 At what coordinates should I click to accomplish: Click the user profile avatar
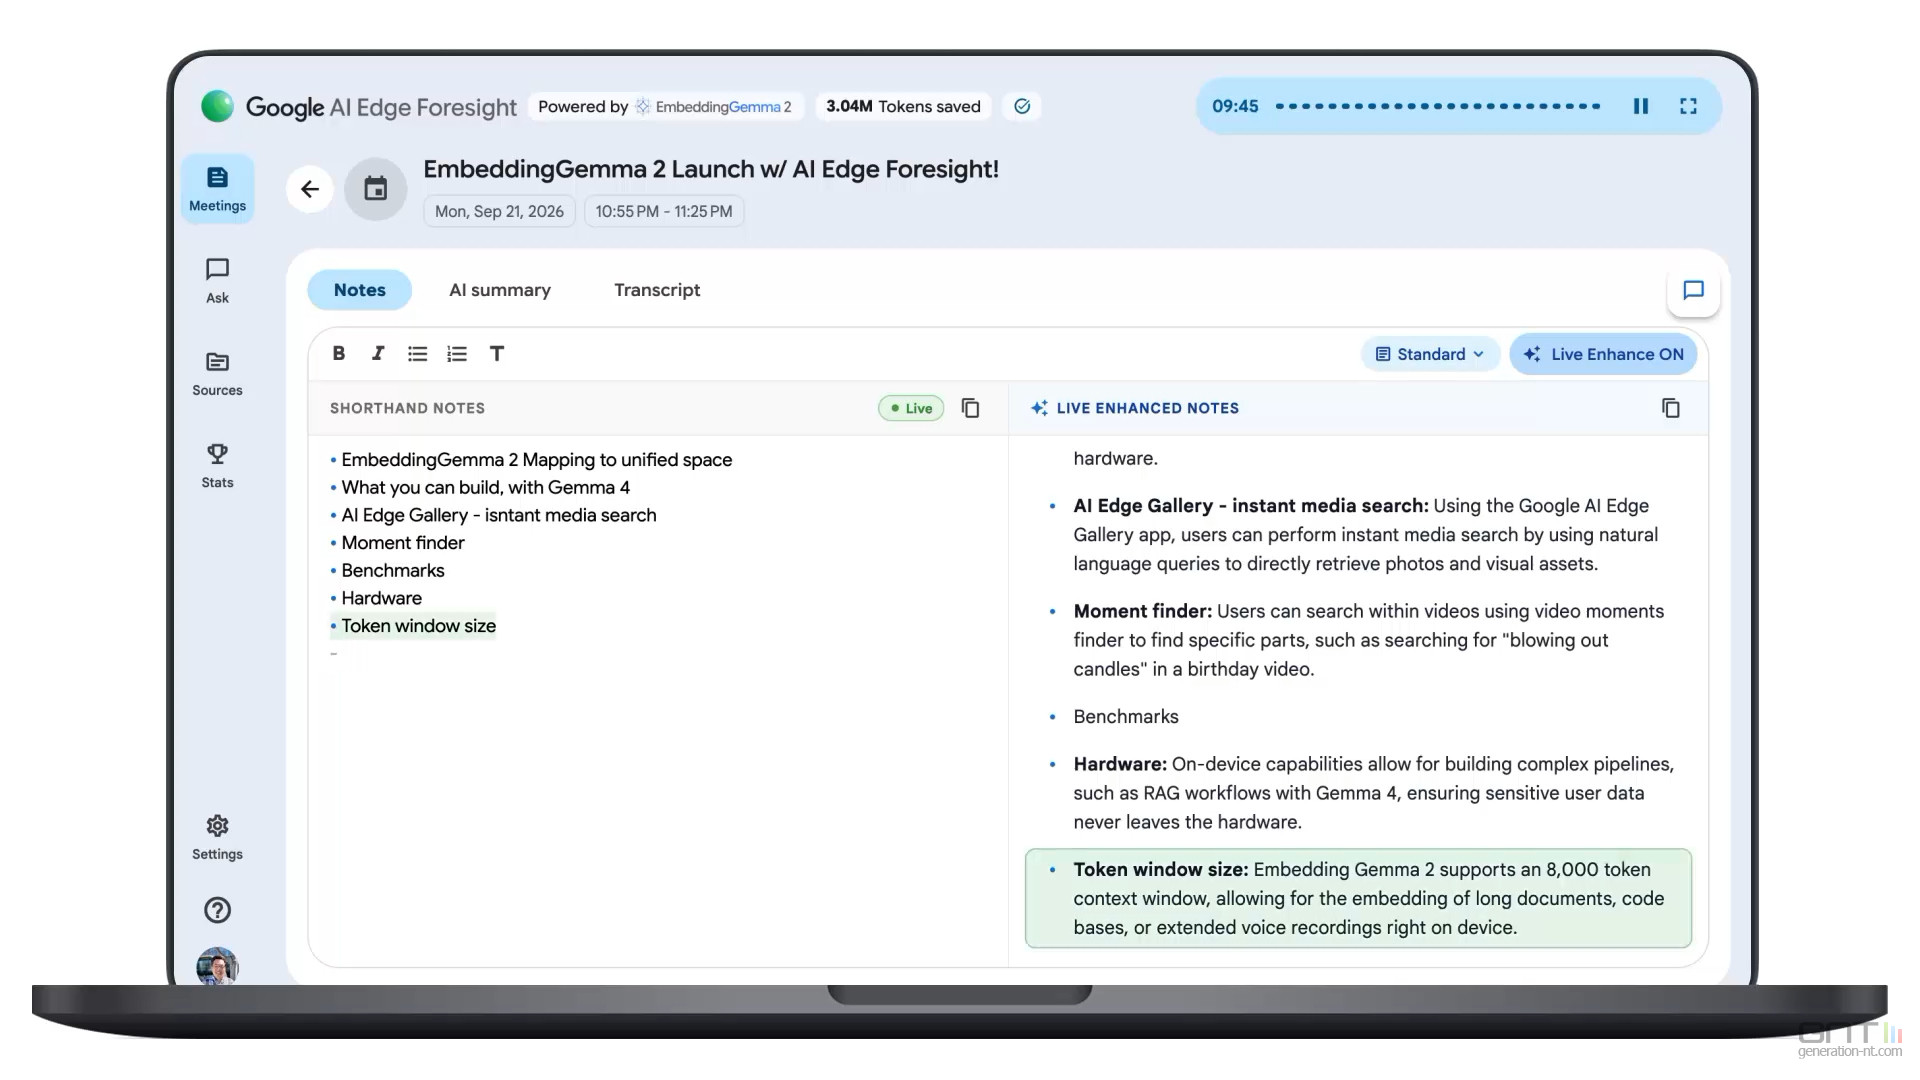pyautogui.click(x=217, y=966)
